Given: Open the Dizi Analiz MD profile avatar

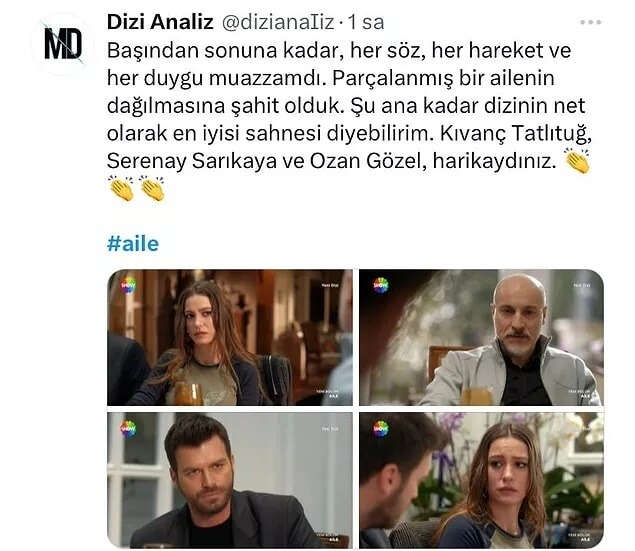Looking at the screenshot, I should 63,44.
